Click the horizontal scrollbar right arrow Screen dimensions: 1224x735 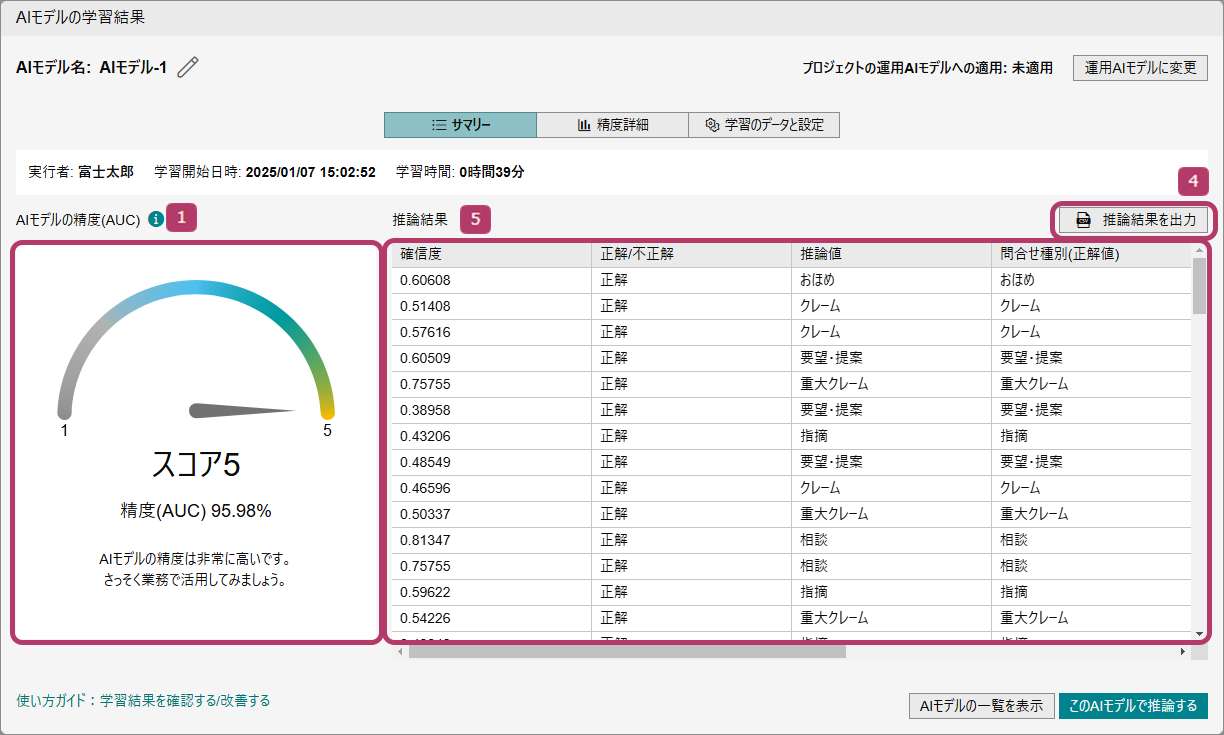point(1183,651)
